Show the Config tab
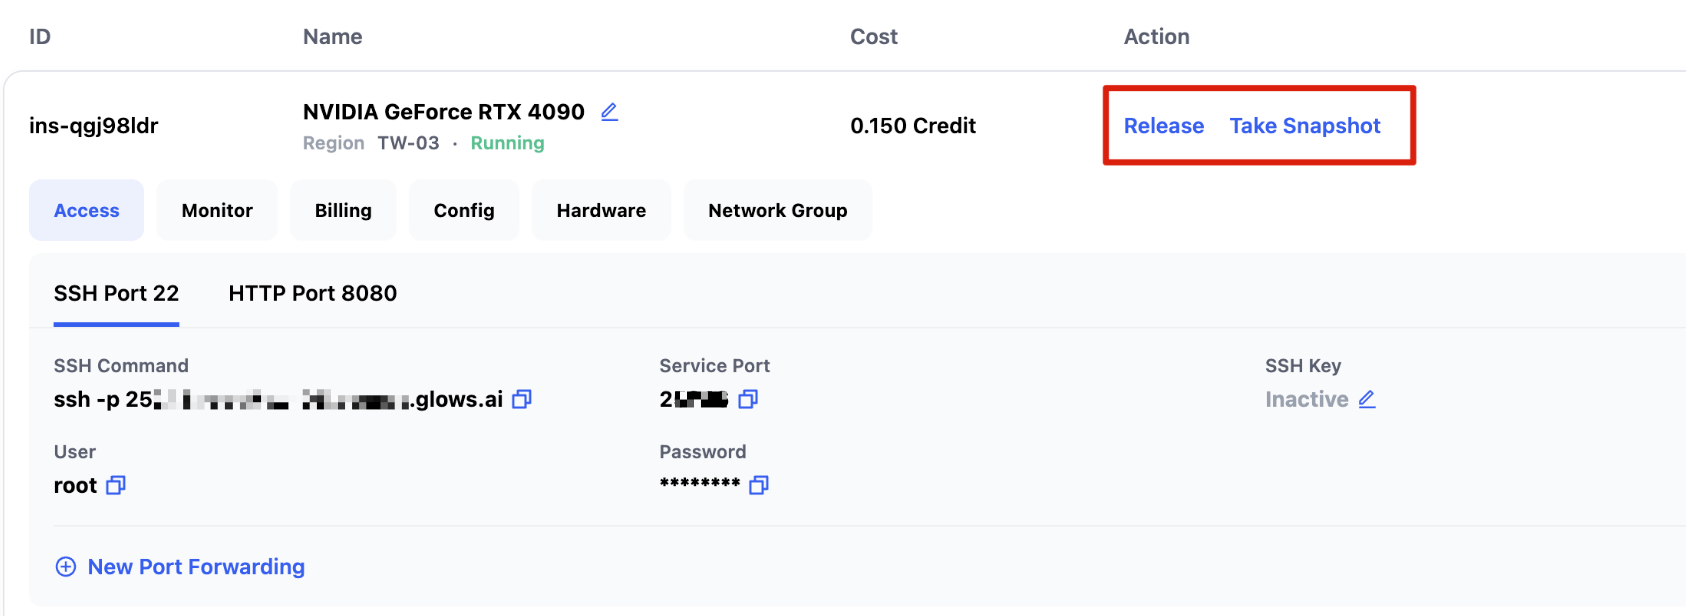Image resolution: width=1686 pixels, height=616 pixels. click(464, 210)
